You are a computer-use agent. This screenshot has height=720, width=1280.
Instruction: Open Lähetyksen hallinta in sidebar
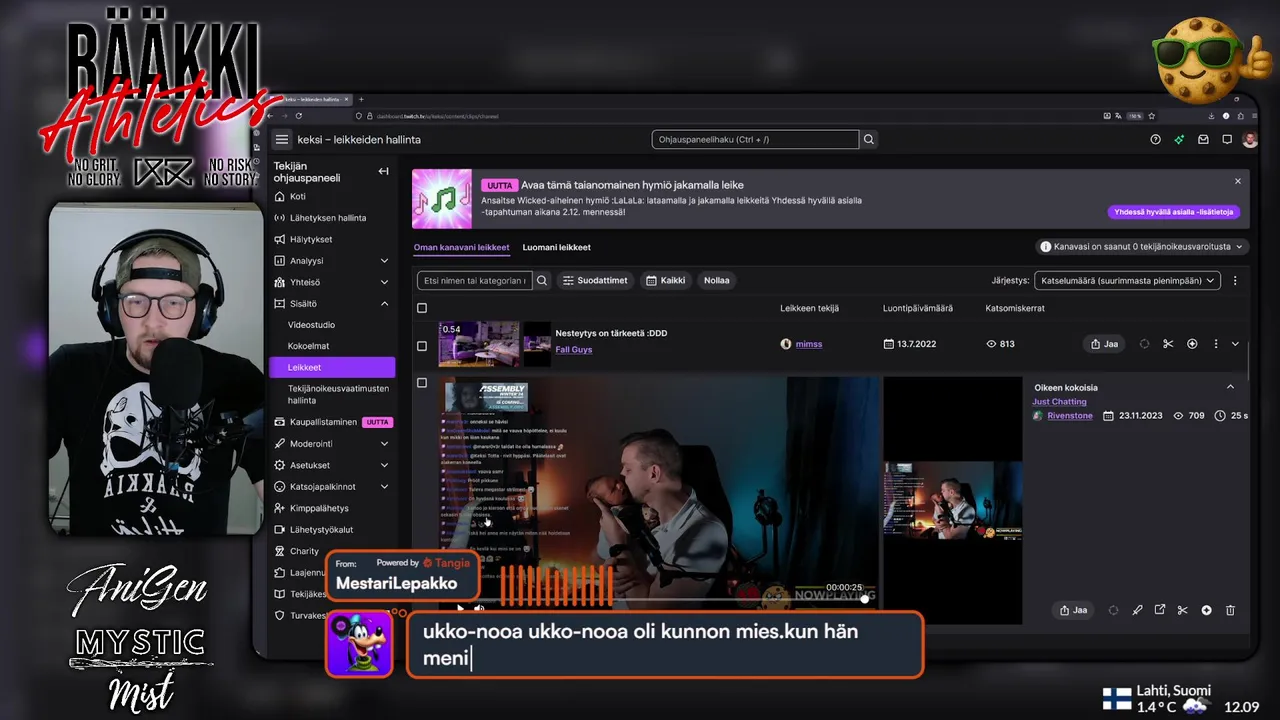tap(327, 218)
